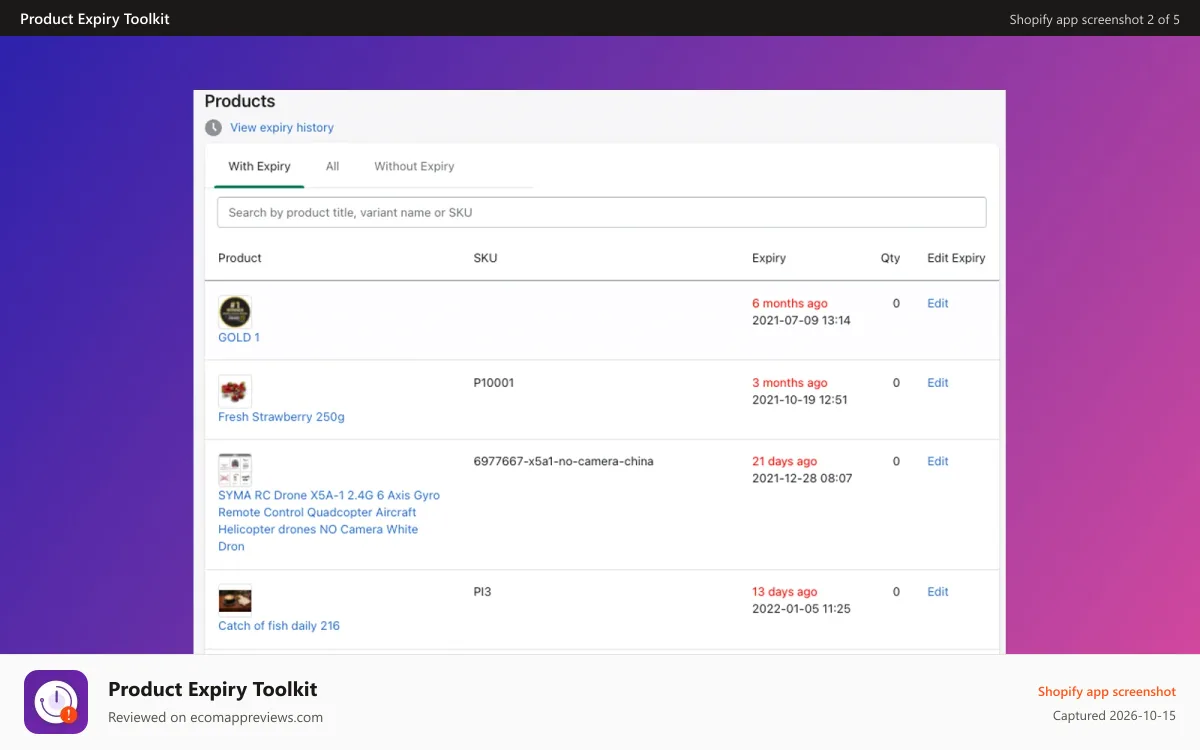
Task: Click the footer Product Expiry Toolkit title
Action: [213, 689]
